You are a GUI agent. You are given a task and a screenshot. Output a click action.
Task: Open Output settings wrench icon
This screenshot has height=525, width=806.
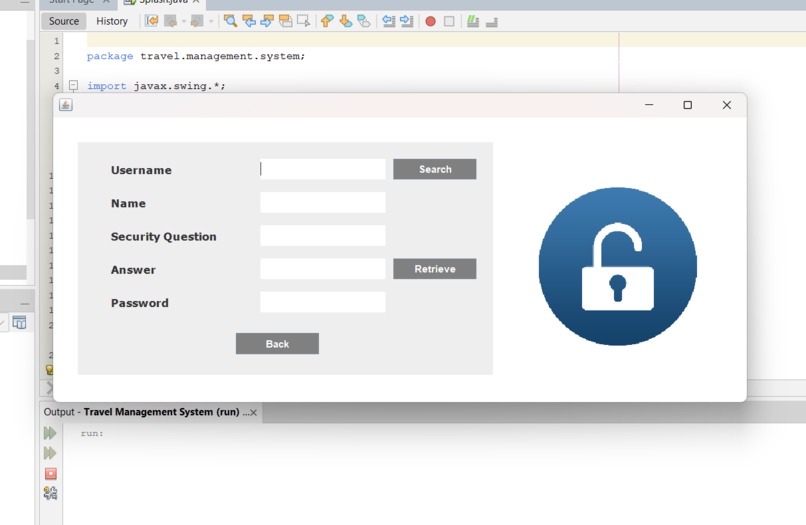coord(50,494)
